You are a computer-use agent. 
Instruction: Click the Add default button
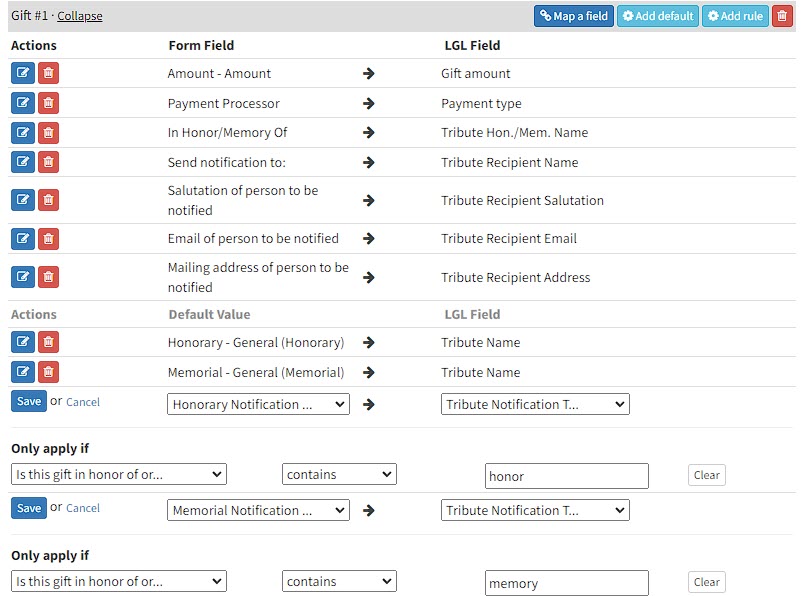coord(657,16)
